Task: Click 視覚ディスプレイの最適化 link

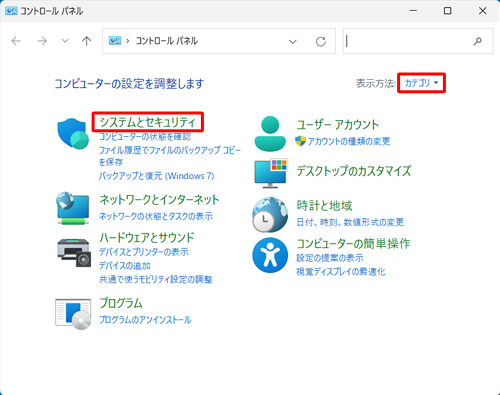Action: click(x=341, y=272)
